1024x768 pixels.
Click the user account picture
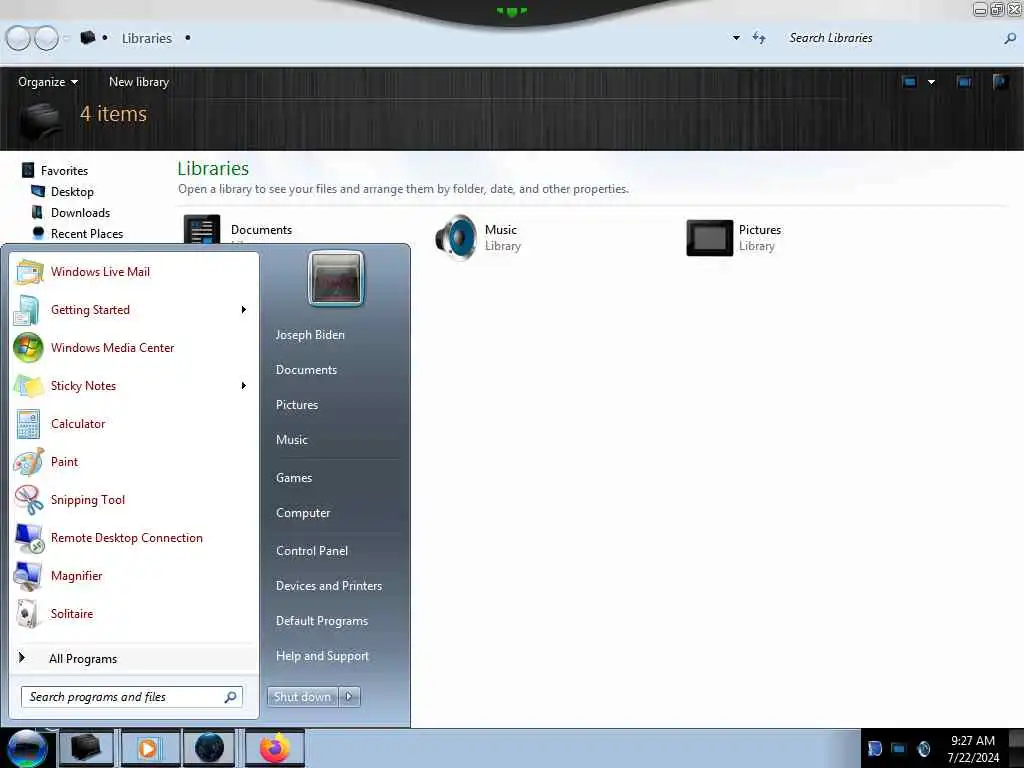point(336,278)
